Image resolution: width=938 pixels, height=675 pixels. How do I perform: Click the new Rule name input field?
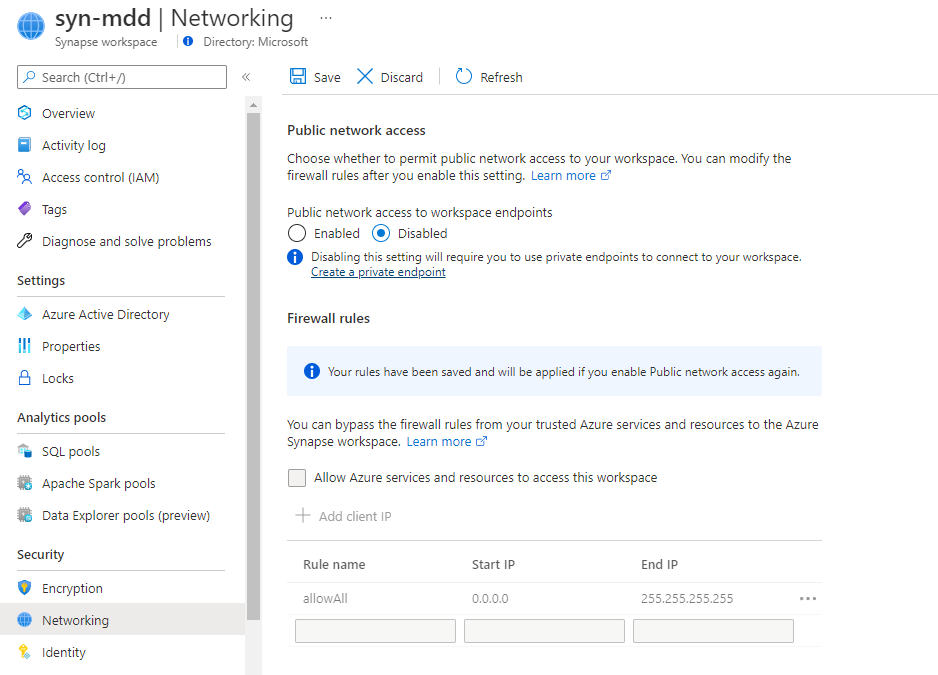pos(375,631)
